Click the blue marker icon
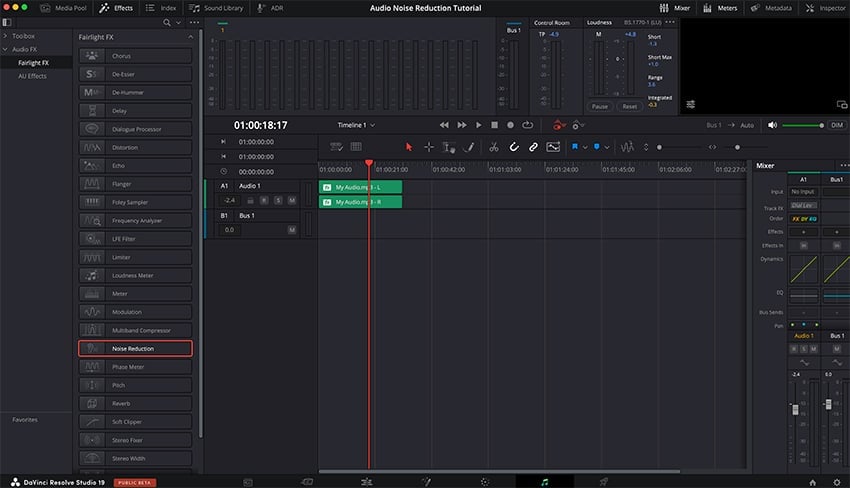The height and width of the screenshot is (488, 850). point(596,147)
